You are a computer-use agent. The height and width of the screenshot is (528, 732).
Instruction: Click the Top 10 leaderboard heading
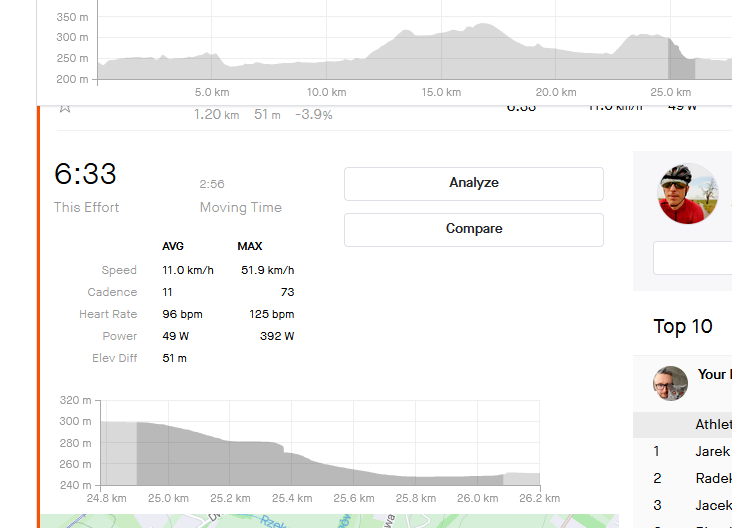coord(683,327)
